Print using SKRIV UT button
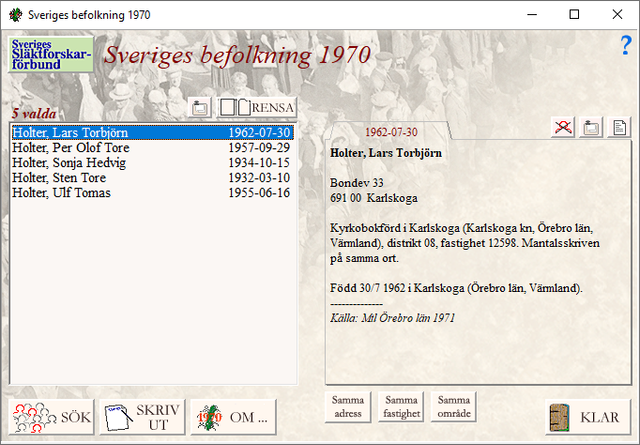This screenshot has width=640, height=445. click(x=142, y=417)
